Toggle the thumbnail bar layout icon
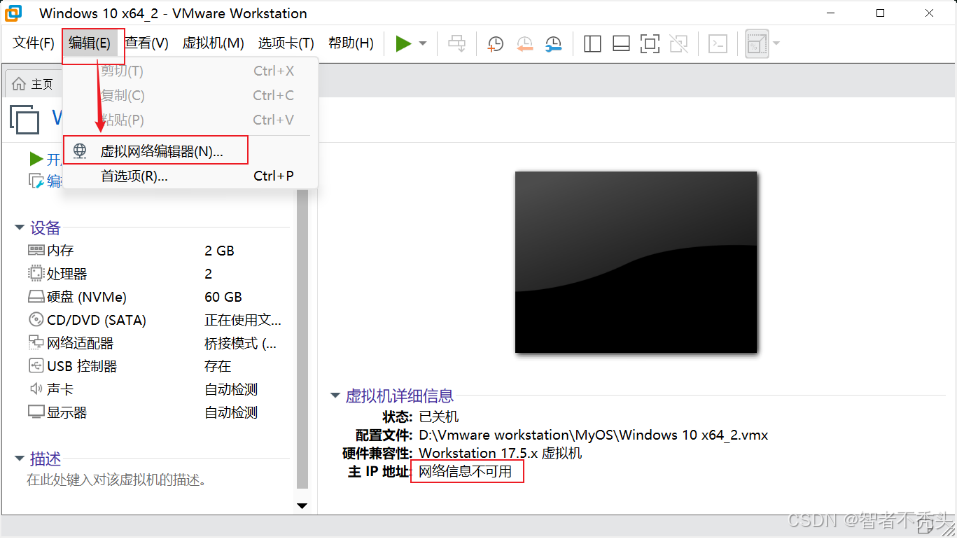Viewport: 957px width, 538px height. pos(621,43)
